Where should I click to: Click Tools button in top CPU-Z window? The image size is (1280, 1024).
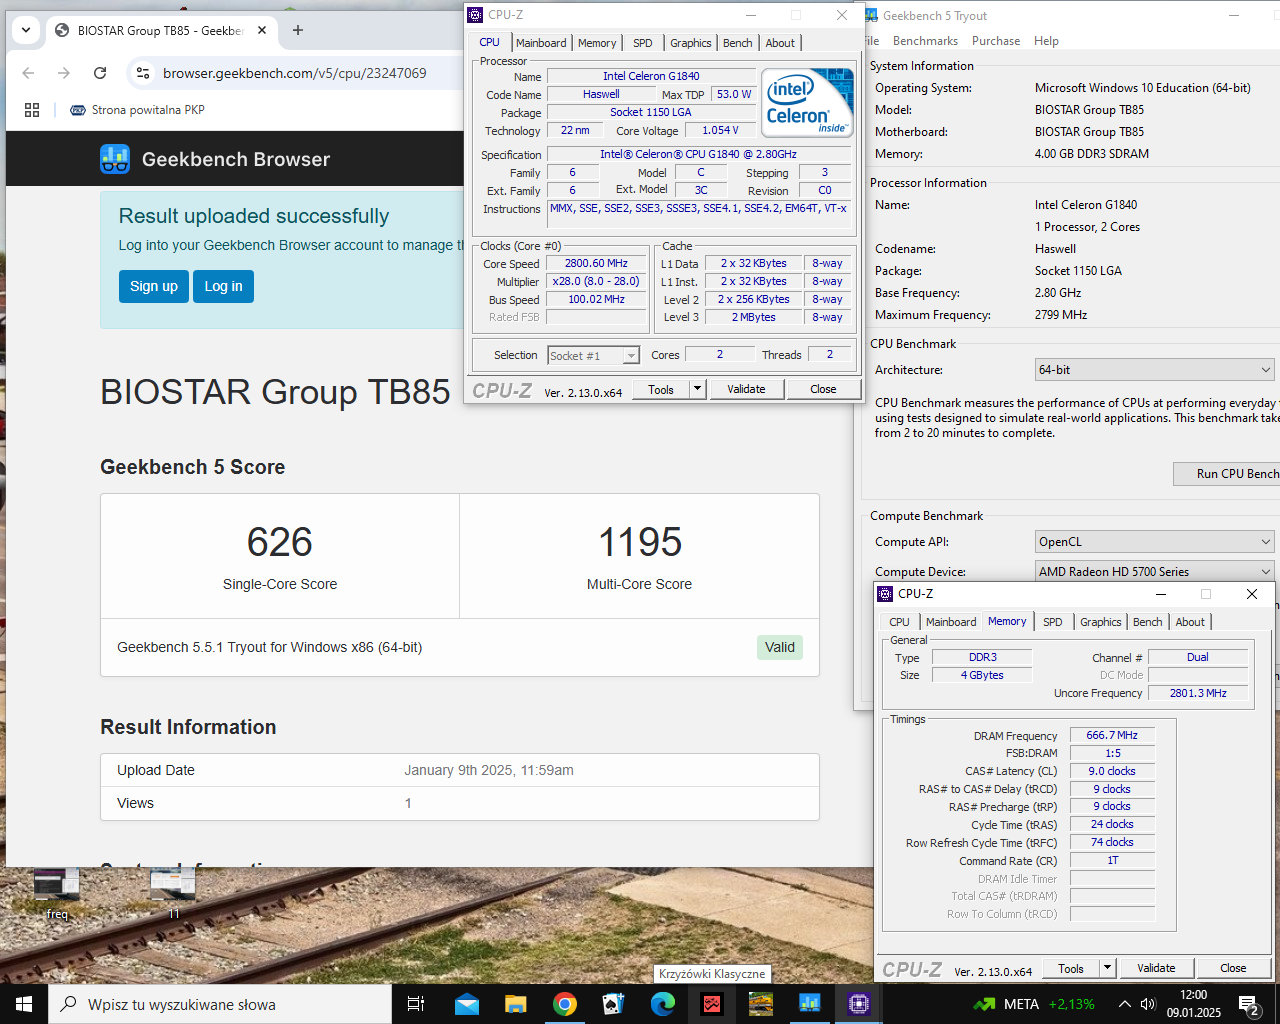[661, 389]
